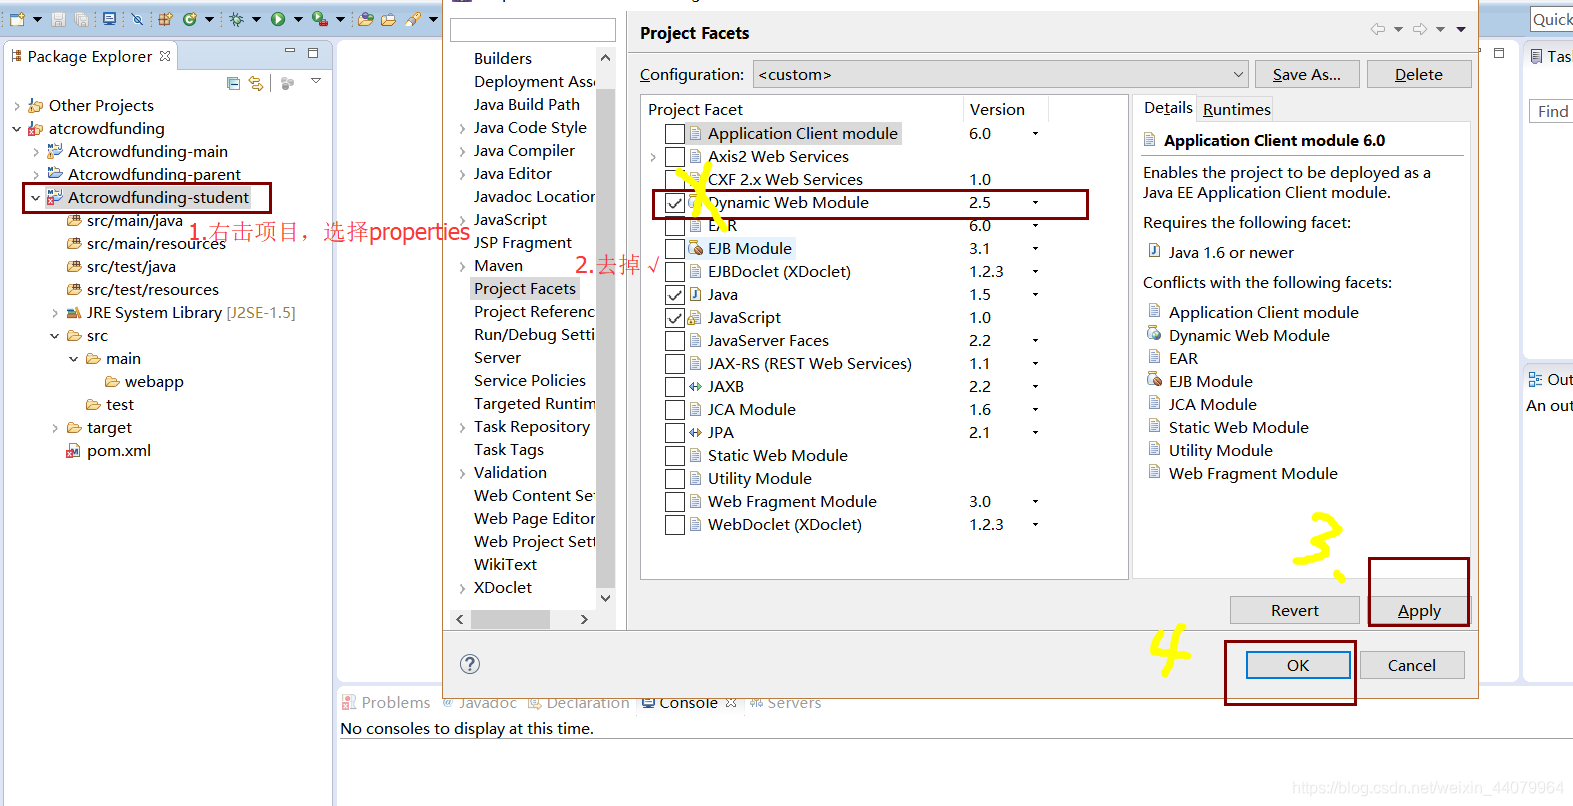The width and height of the screenshot is (1573, 806).
Task: Click the New wizard toolbar icon
Action: (x=17, y=19)
